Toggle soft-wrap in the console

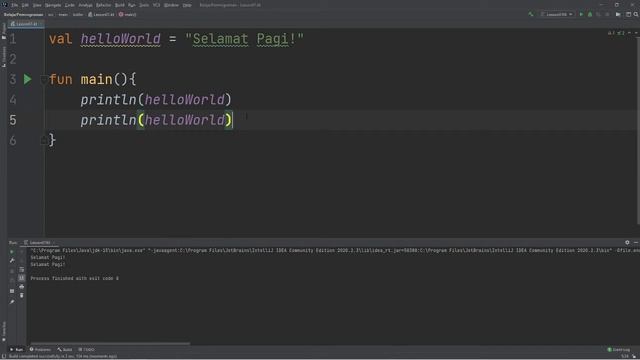pyautogui.click(x=22, y=269)
